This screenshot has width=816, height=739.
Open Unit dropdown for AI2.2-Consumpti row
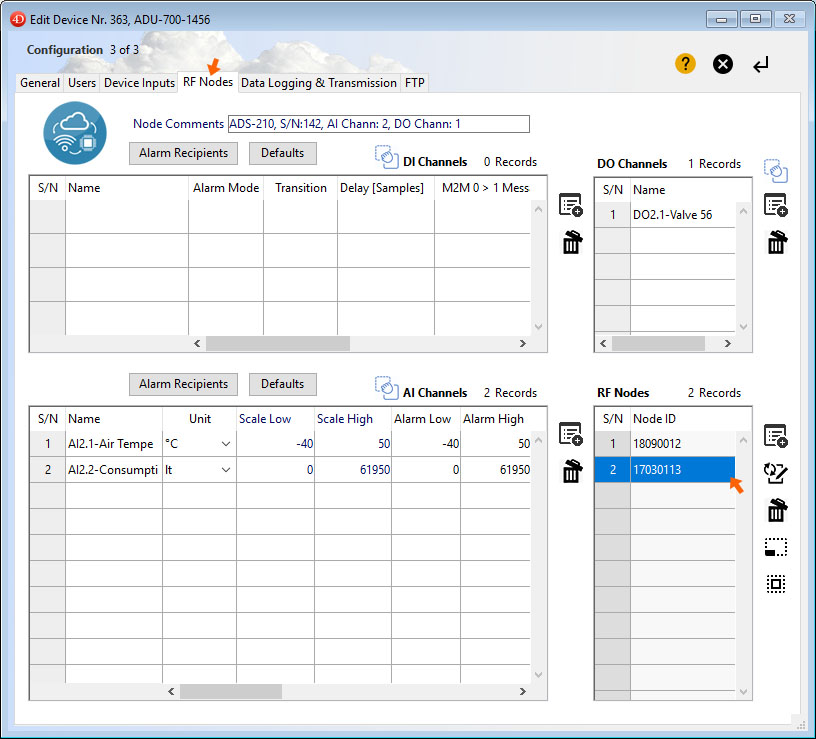226,470
